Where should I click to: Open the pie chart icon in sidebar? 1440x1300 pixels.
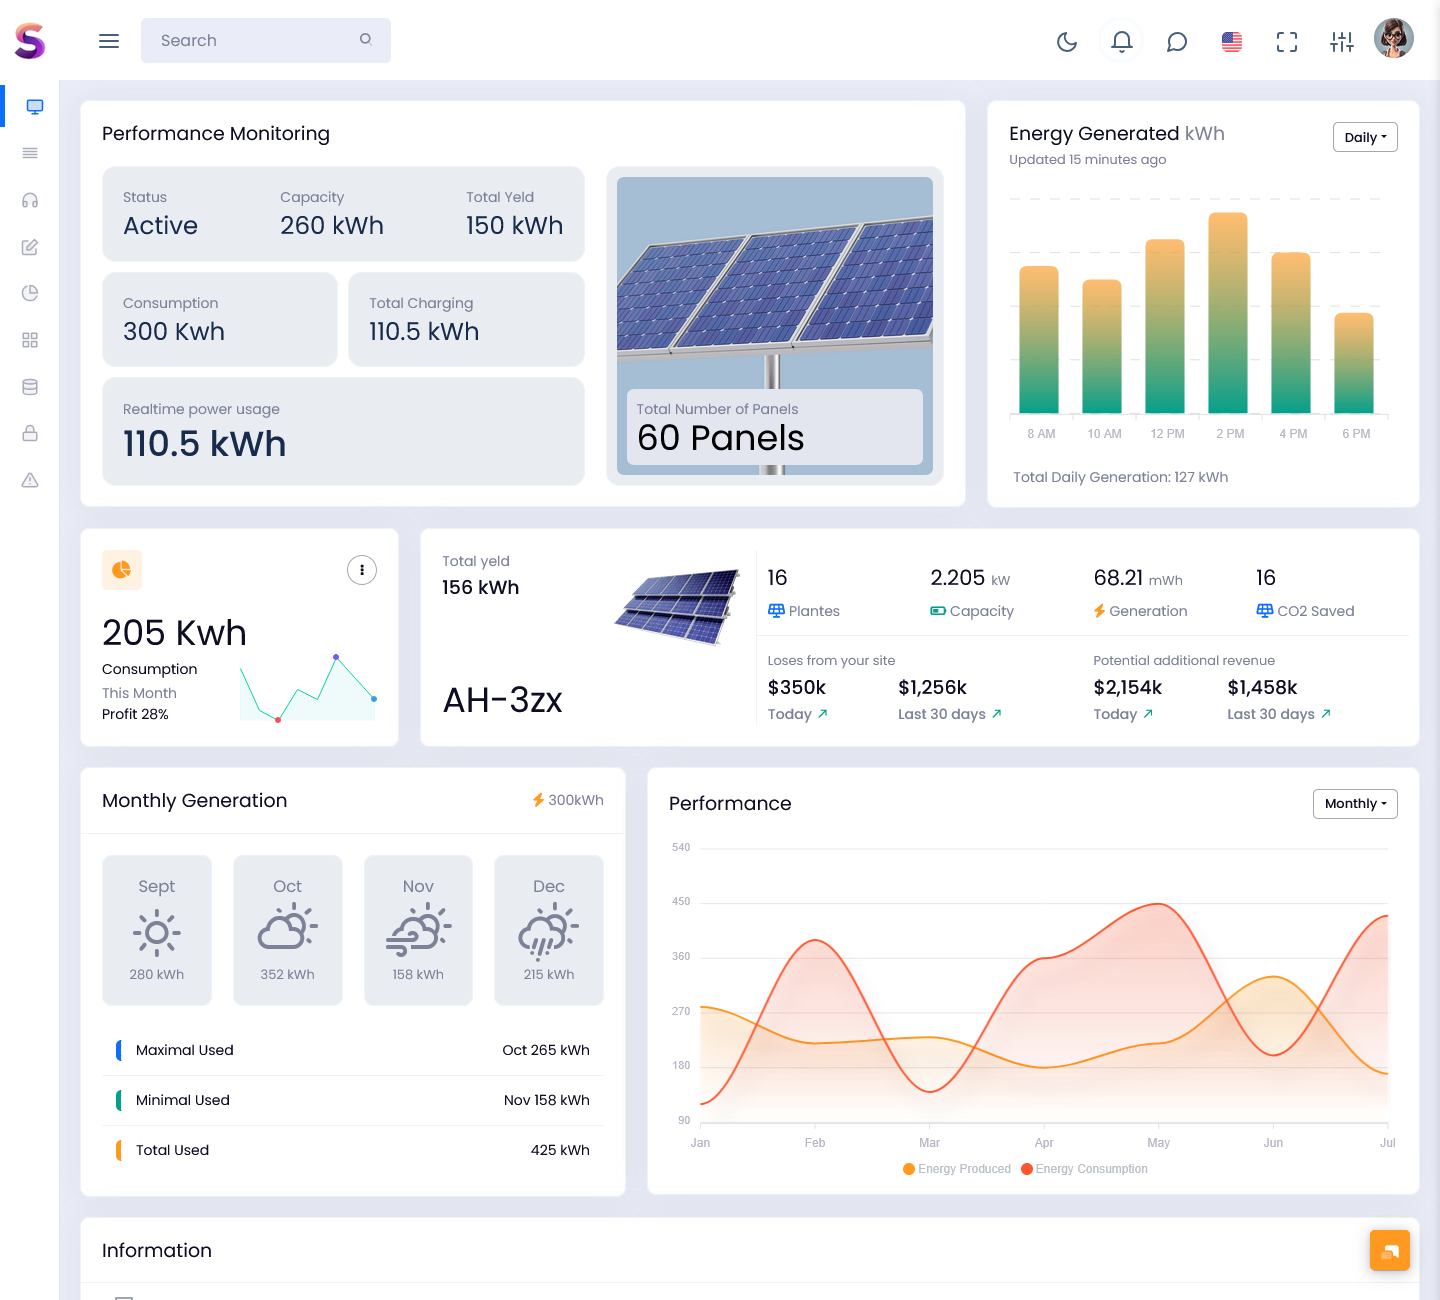[x=30, y=293]
